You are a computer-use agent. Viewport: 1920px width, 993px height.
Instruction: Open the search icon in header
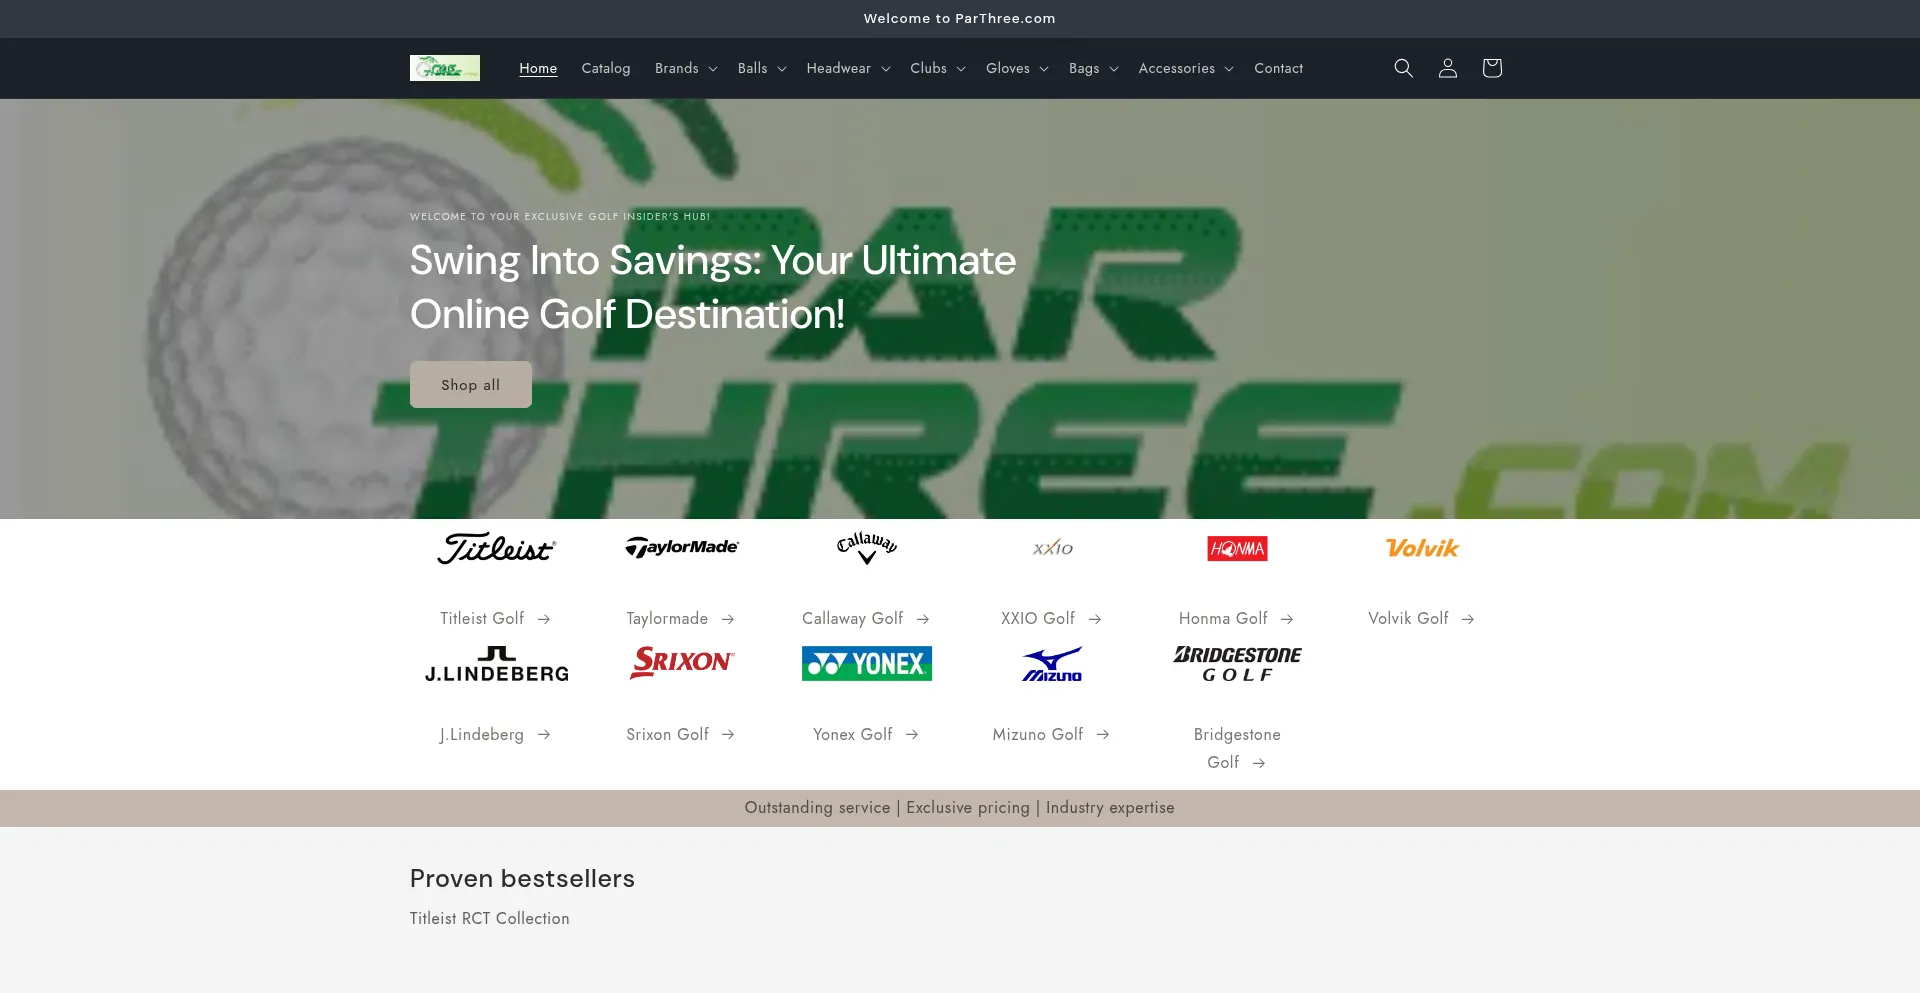[x=1403, y=68]
